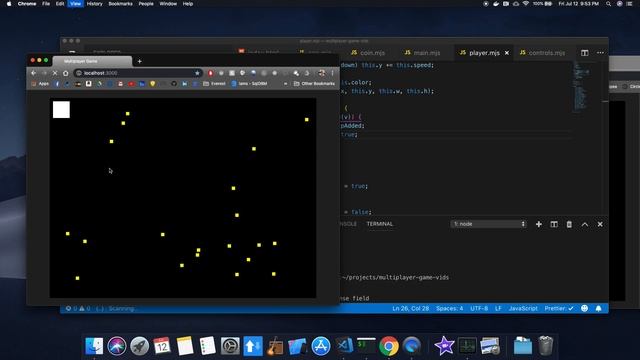Image resolution: width=640 pixels, height=360 pixels.
Task: Click the game canvas mouse cursor location
Action: pyautogui.click(x=110, y=171)
